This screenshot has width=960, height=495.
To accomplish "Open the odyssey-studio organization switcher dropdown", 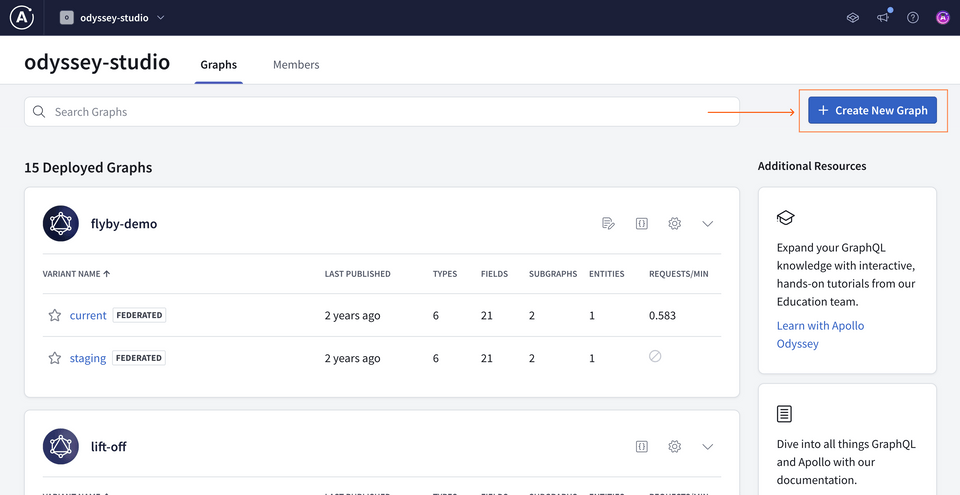I will (x=112, y=18).
